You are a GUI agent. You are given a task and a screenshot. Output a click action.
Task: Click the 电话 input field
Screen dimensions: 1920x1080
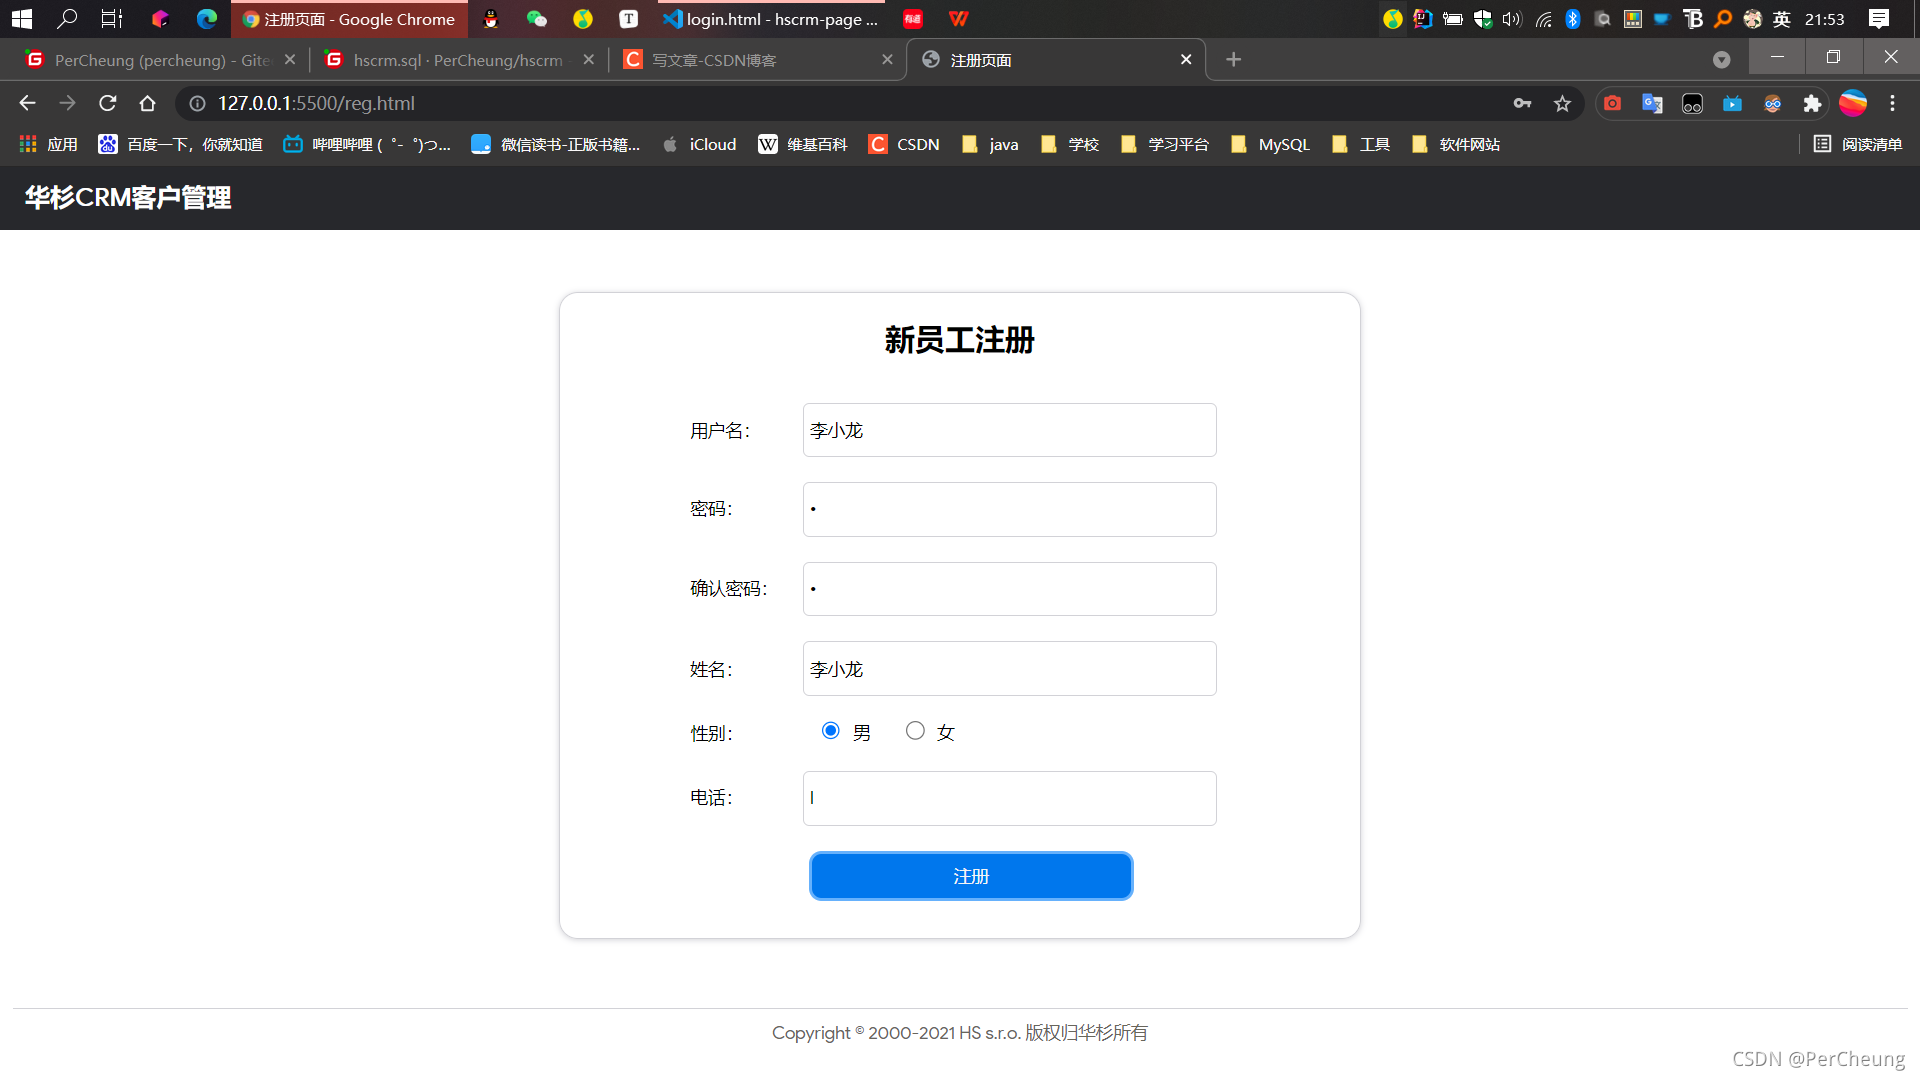pos(1009,798)
